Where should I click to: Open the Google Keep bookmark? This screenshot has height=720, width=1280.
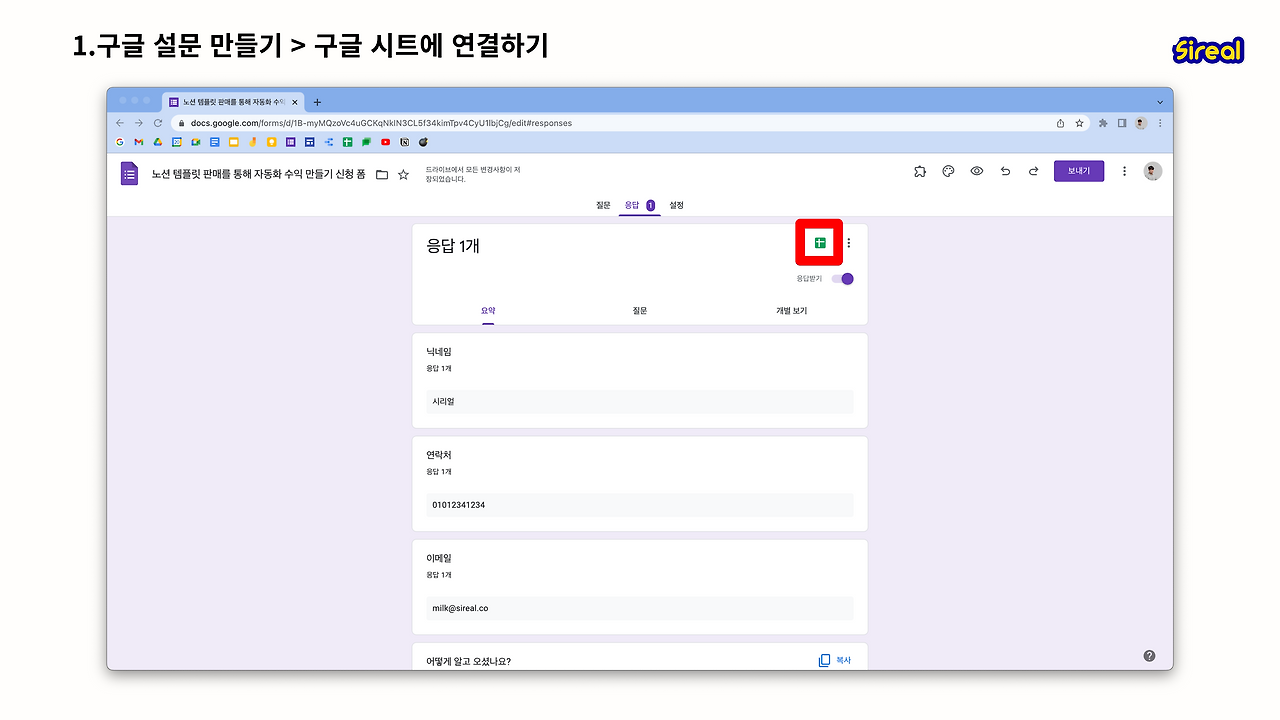coord(272,142)
